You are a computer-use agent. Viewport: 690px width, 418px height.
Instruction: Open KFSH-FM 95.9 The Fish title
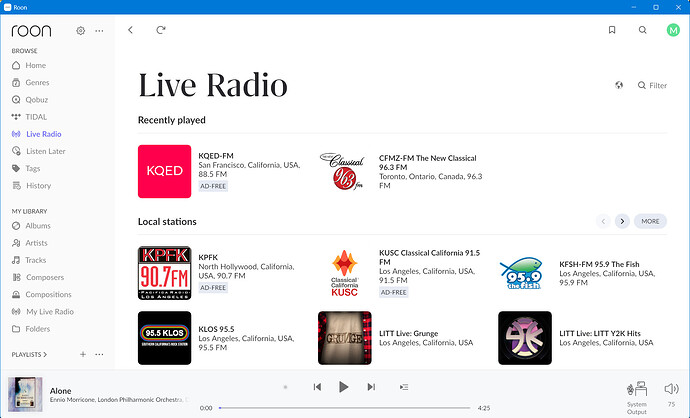click(599, 264)
